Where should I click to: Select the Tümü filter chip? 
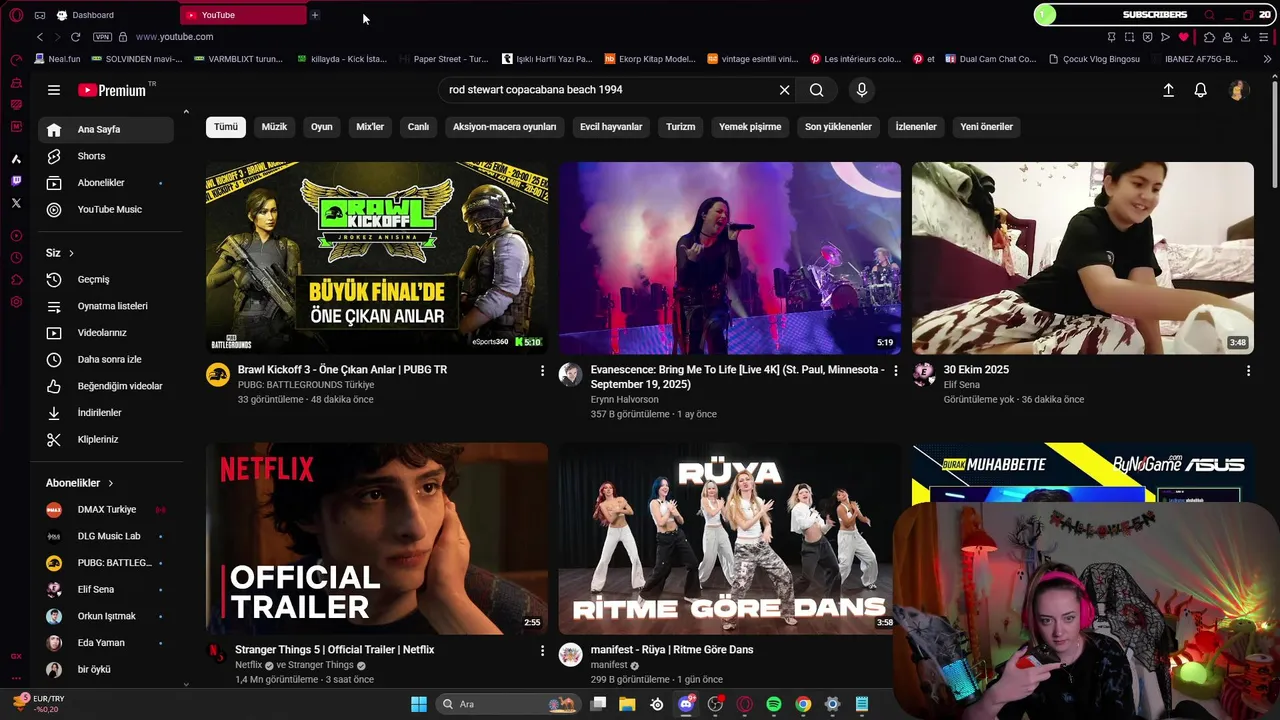click(226, 127)
